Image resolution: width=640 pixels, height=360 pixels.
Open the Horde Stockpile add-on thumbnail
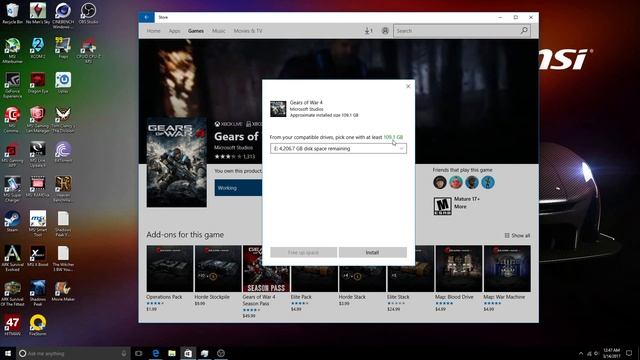(218, 268)
